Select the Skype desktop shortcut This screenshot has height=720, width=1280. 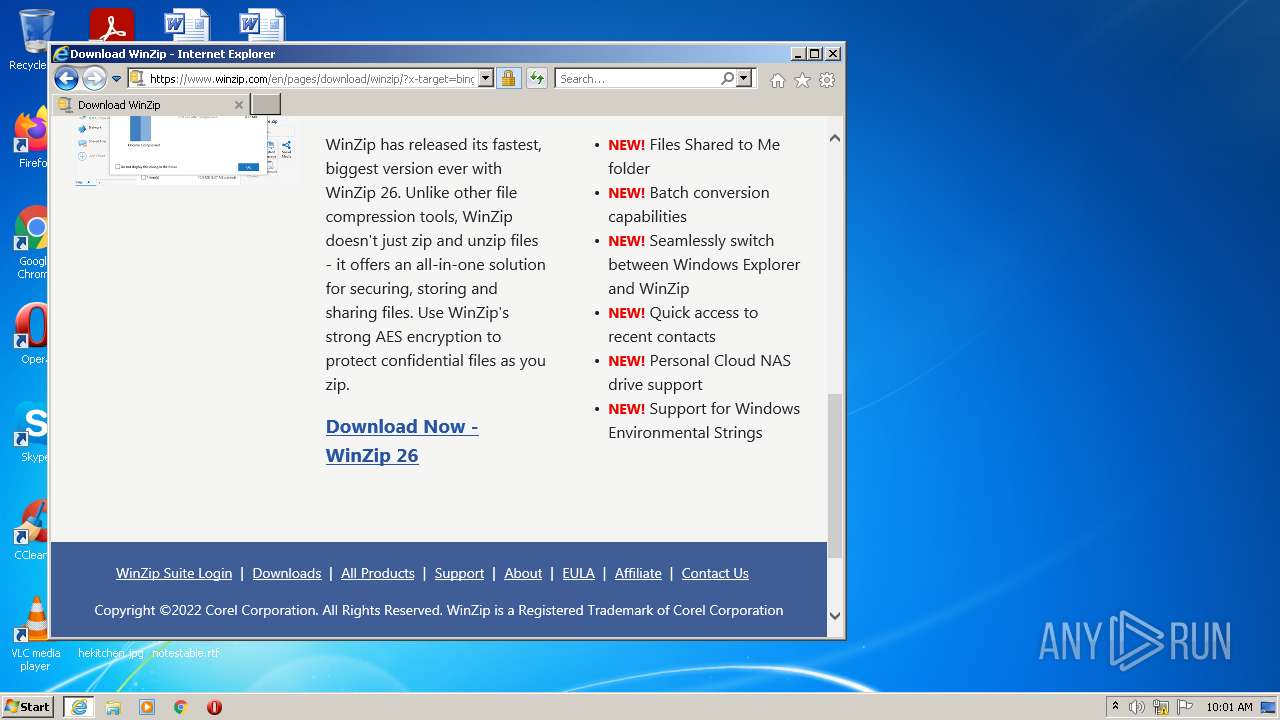[32, 433]
